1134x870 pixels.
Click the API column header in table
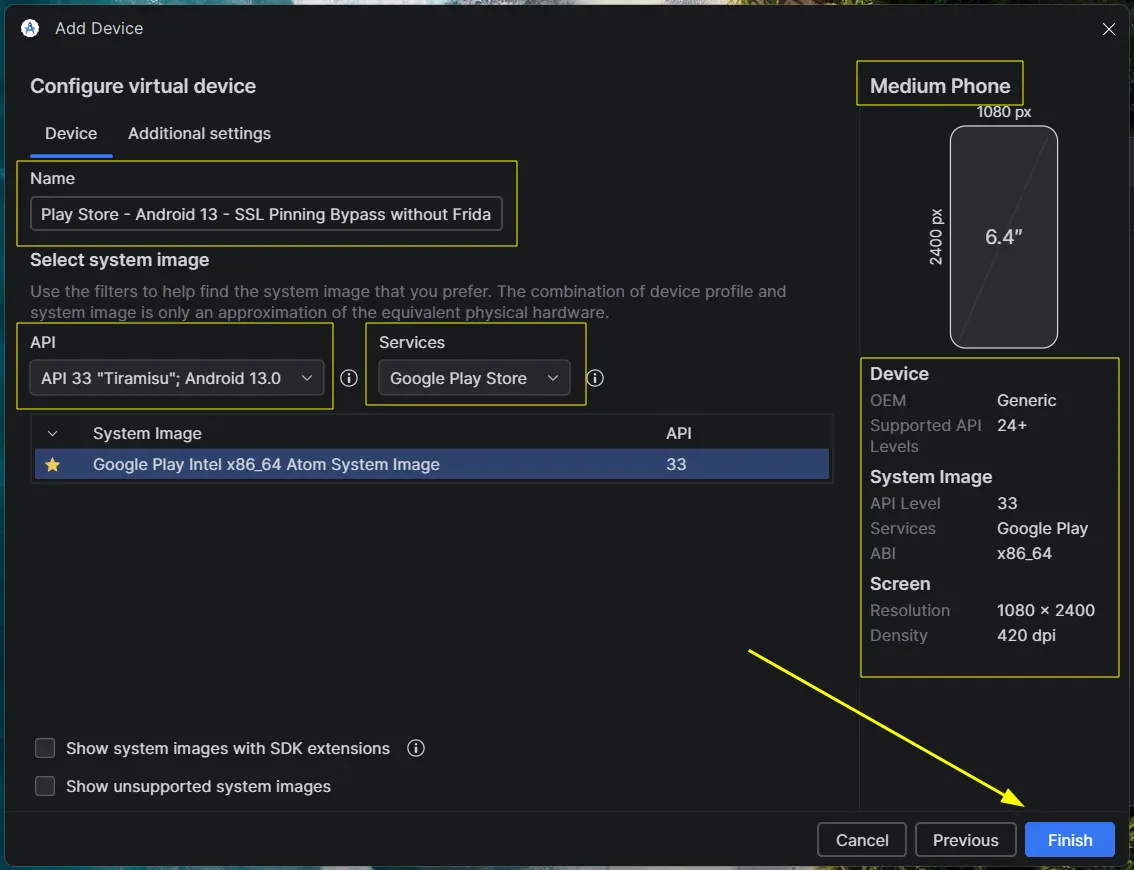(678, 433)
